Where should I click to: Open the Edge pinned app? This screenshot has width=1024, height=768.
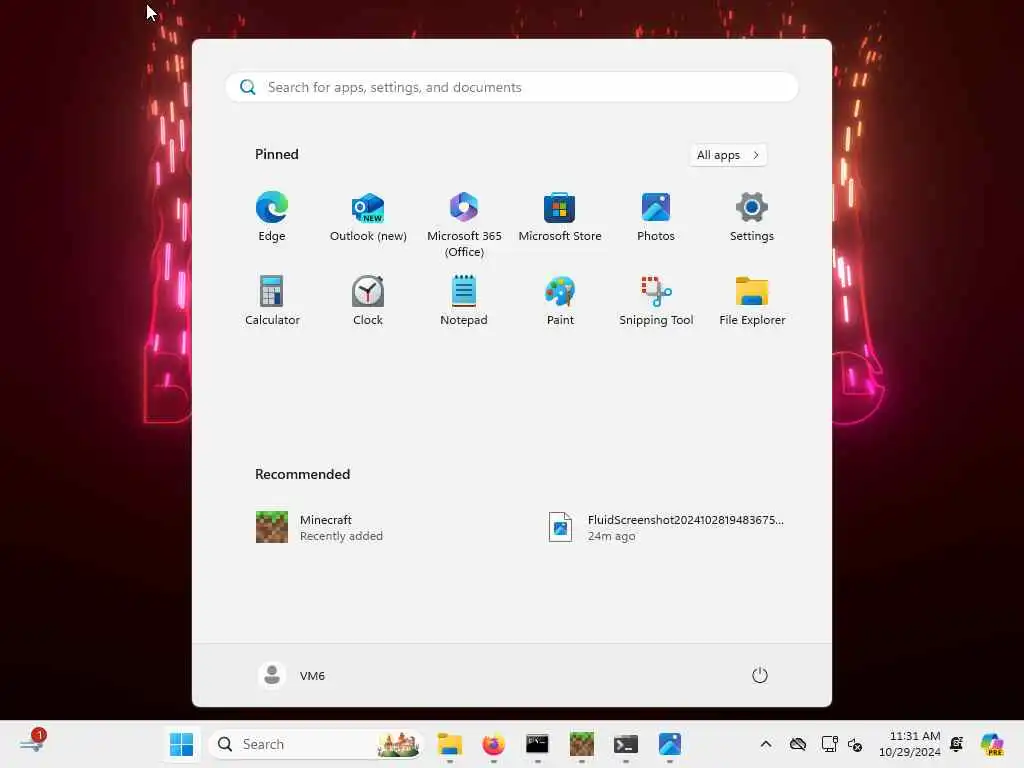272,217
